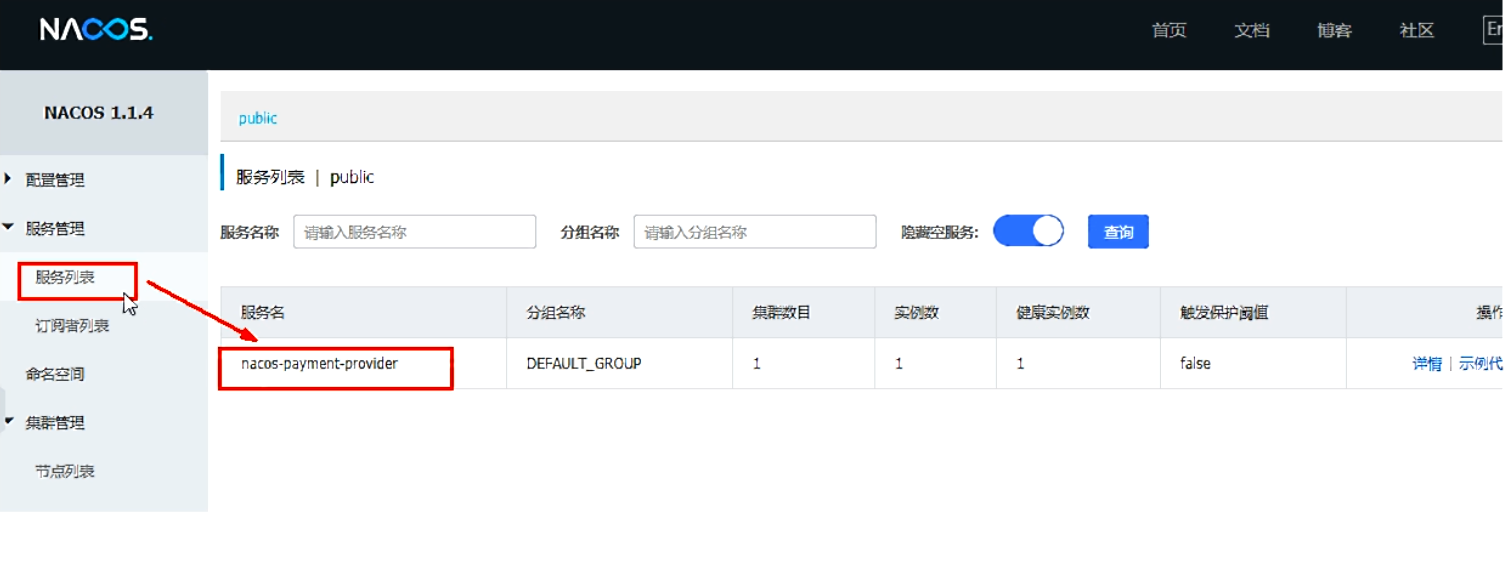Click the 查询 search button
This screenshot has width=1504, height=576.
[x=1117, y=231]
